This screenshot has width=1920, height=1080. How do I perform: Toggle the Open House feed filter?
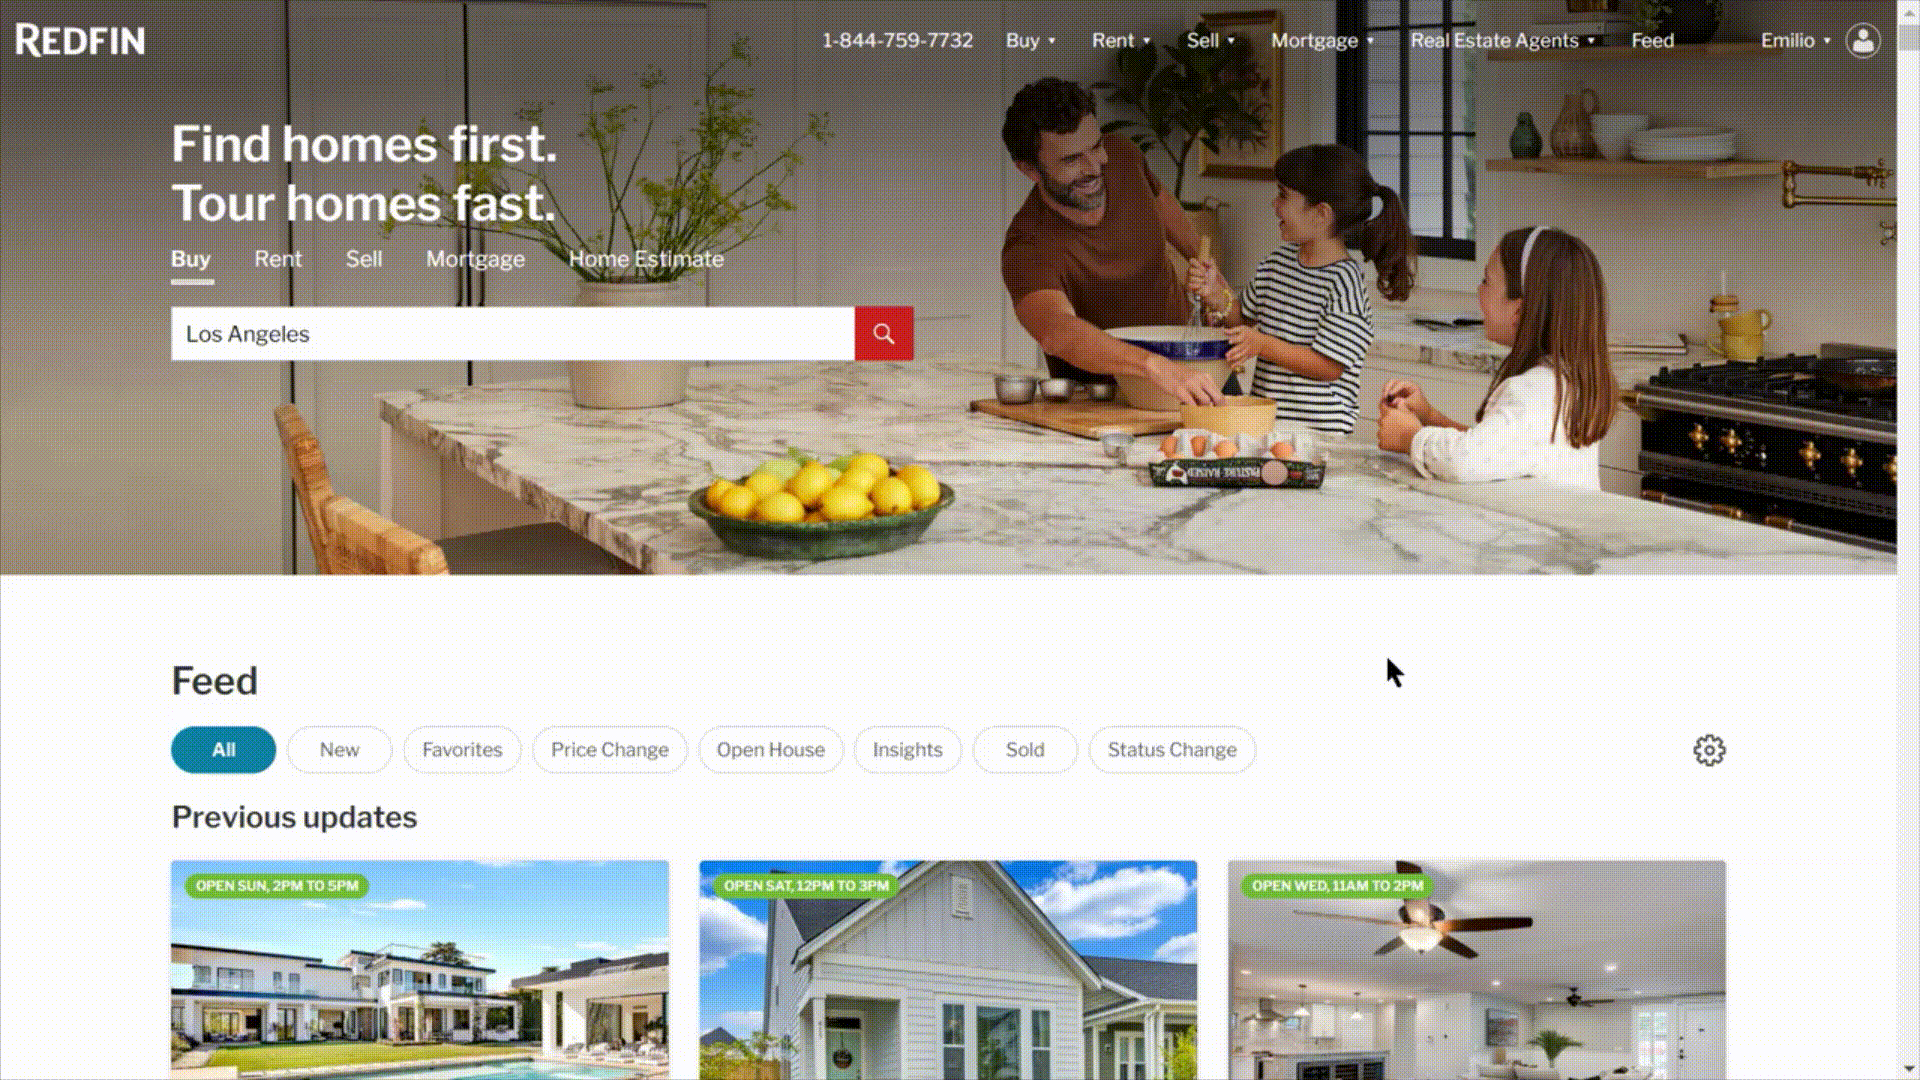tap(770, 749)
